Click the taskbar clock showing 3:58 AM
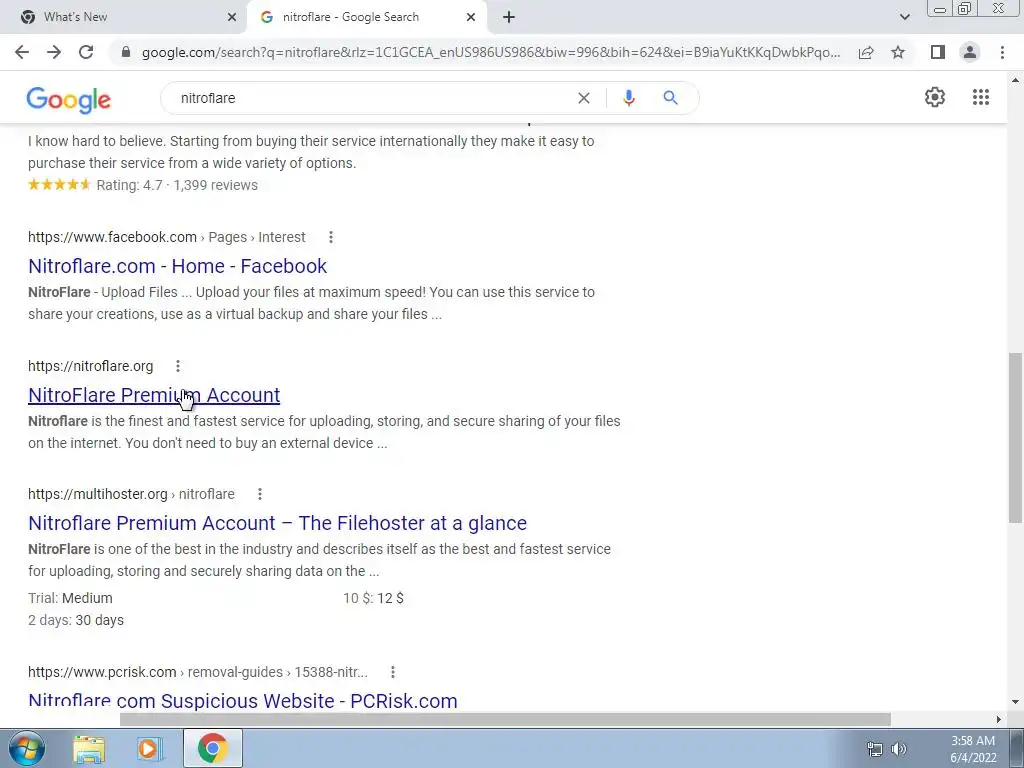 coord(973,749)
